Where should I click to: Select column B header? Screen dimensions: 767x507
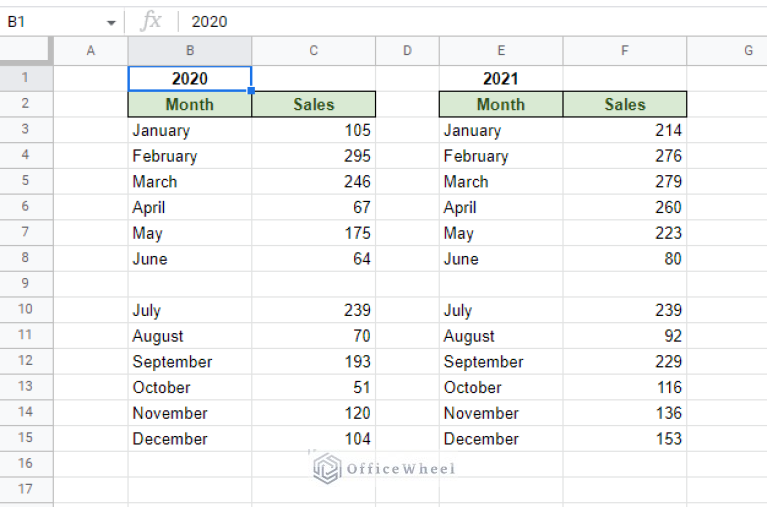tap(190, 51)
